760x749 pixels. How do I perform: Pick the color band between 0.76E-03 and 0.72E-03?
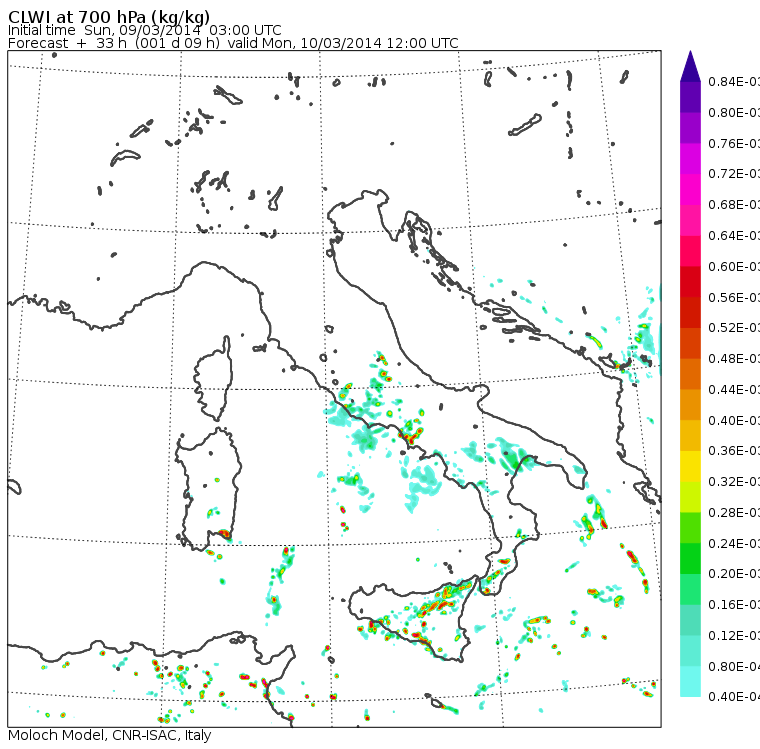(690, 159)
